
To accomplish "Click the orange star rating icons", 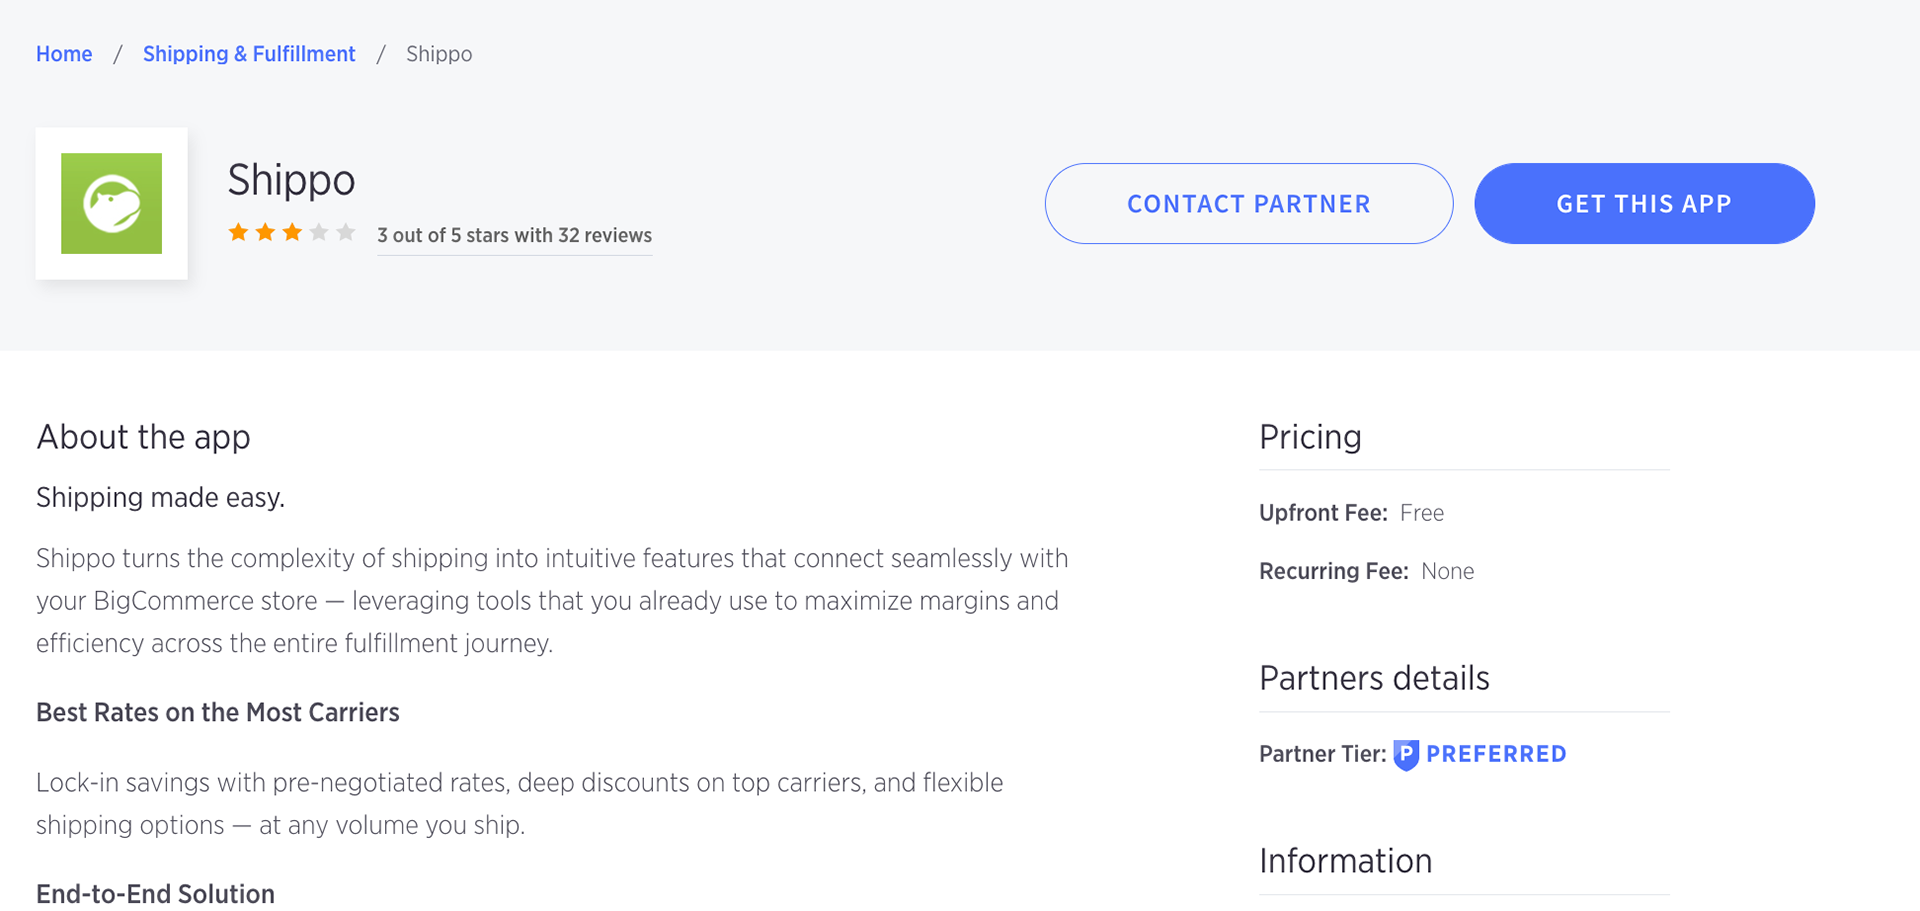I will coord(291,233).
